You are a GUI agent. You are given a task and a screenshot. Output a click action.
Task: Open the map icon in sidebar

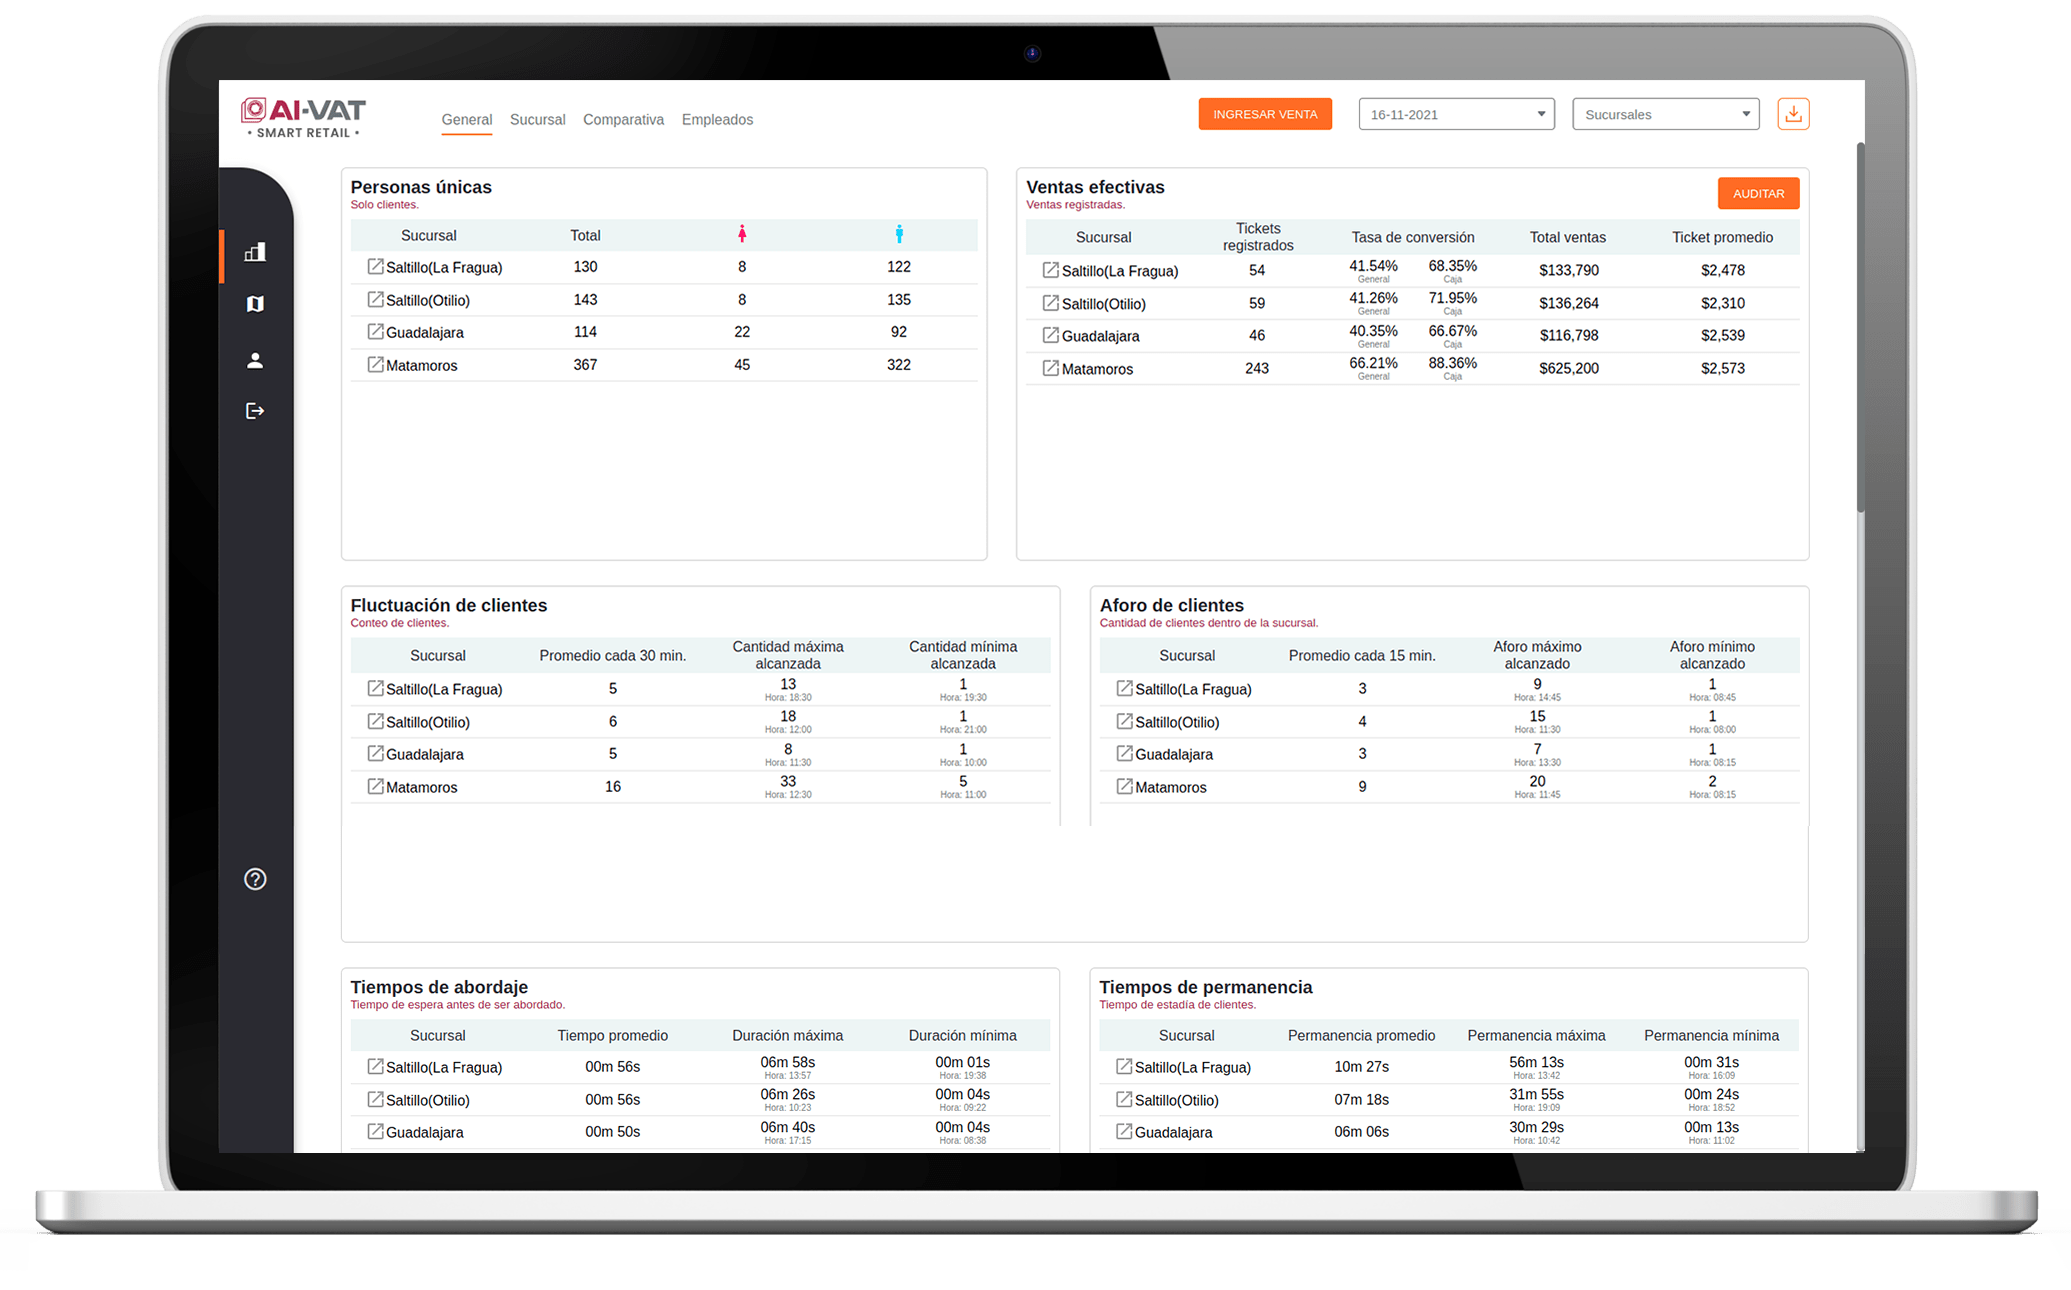pyautogui.click(x=255, y=304)
